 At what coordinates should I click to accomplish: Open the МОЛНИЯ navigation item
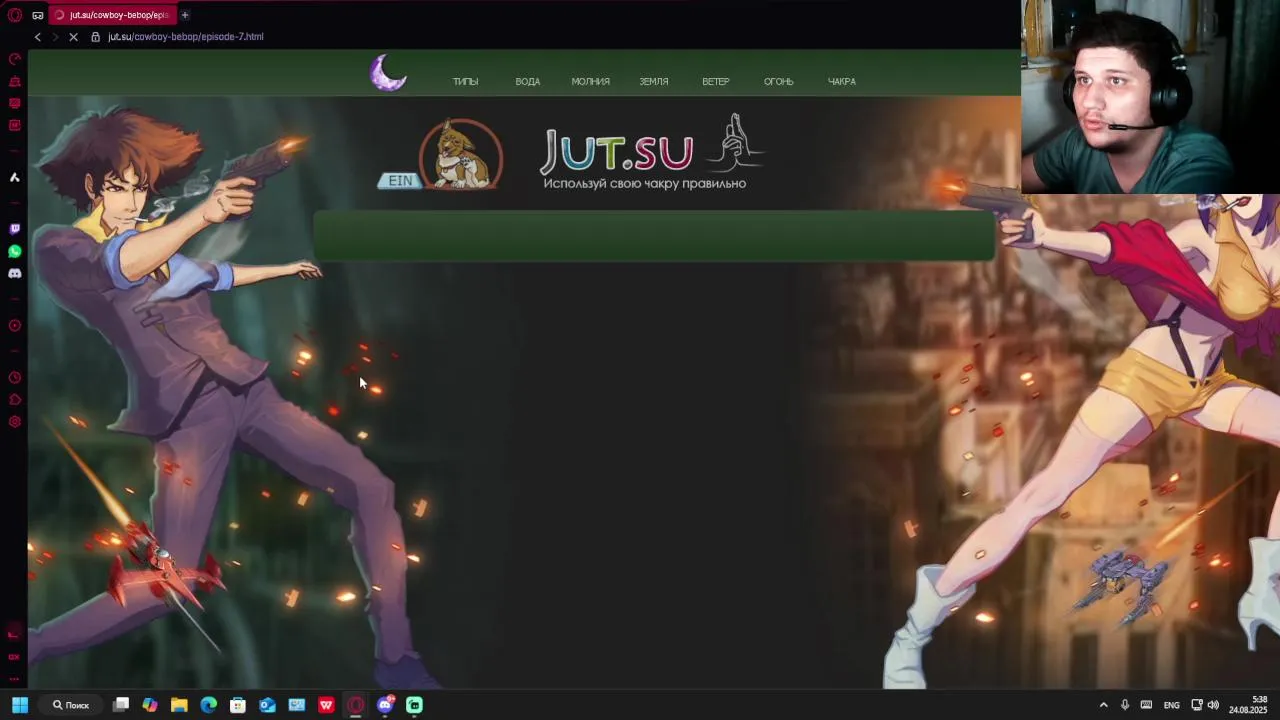pyautogui.click(x=590, y=82)
